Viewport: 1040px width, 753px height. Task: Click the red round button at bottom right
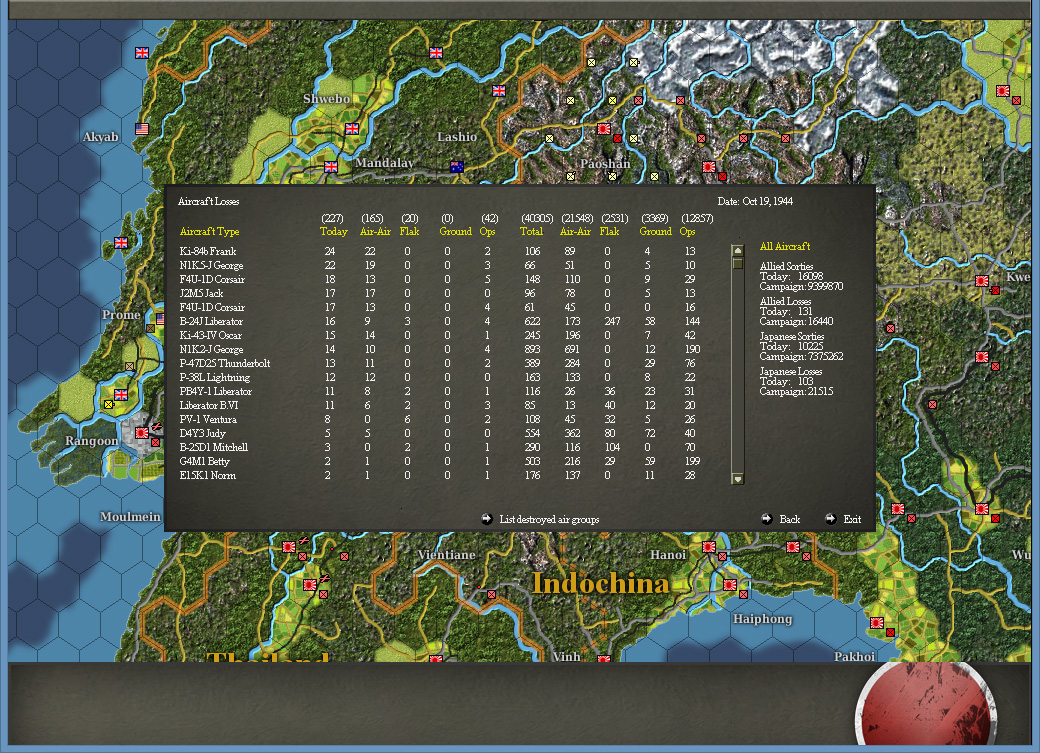926,705
